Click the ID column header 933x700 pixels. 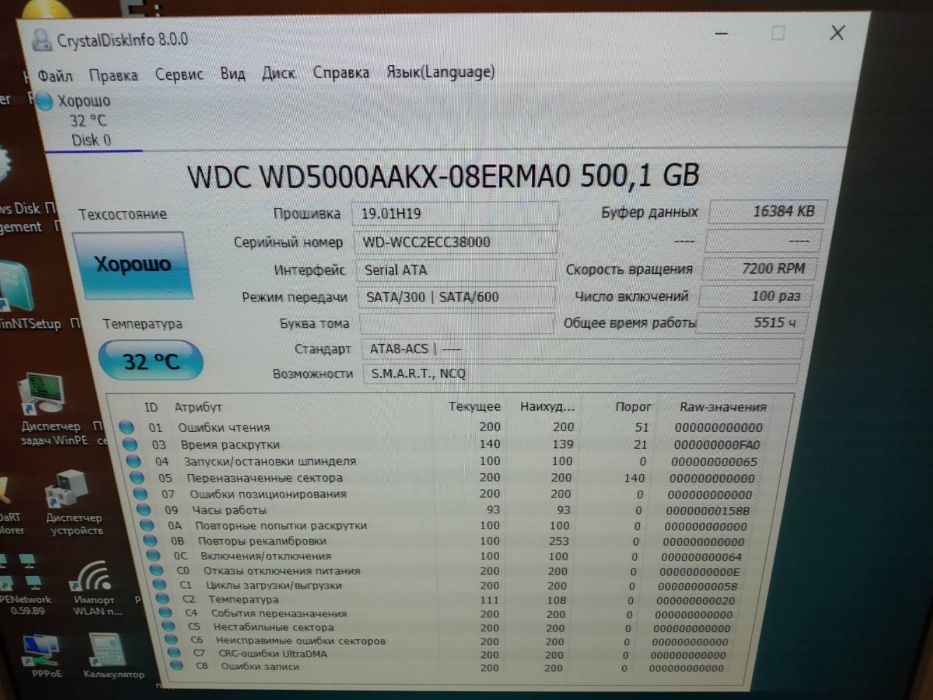[151, 408]
